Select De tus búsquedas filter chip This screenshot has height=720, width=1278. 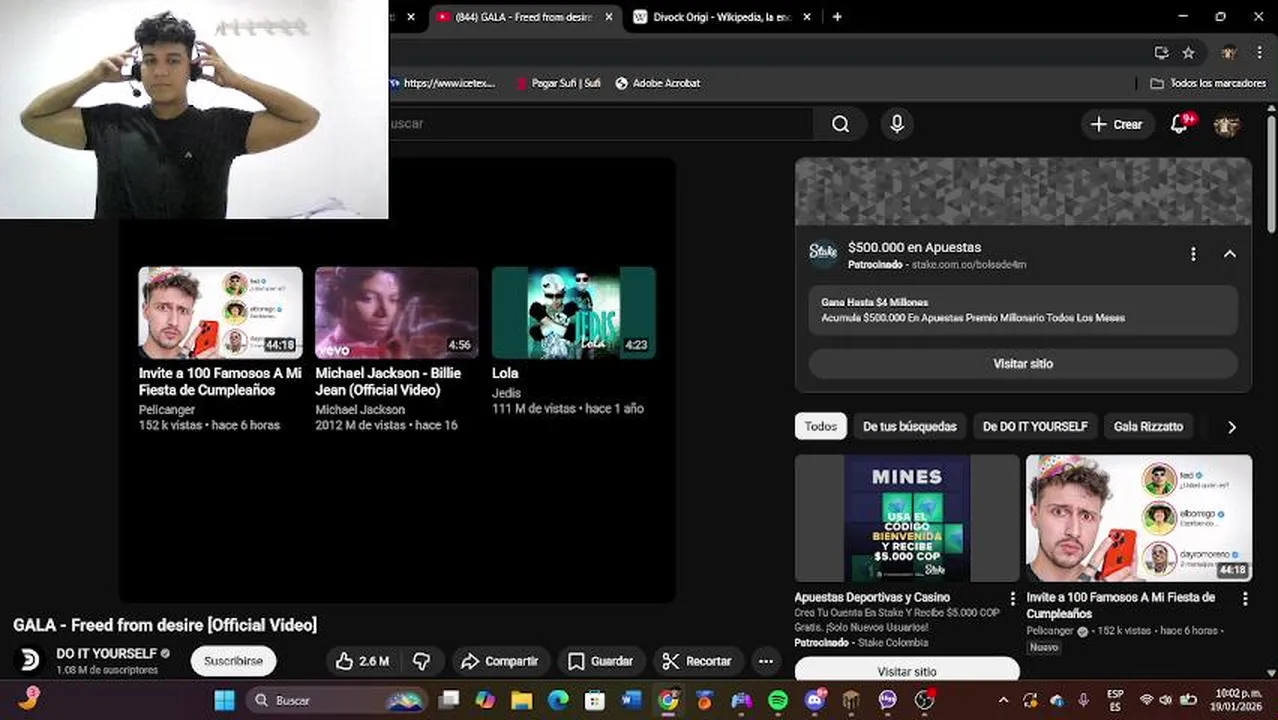pos(910,427)
